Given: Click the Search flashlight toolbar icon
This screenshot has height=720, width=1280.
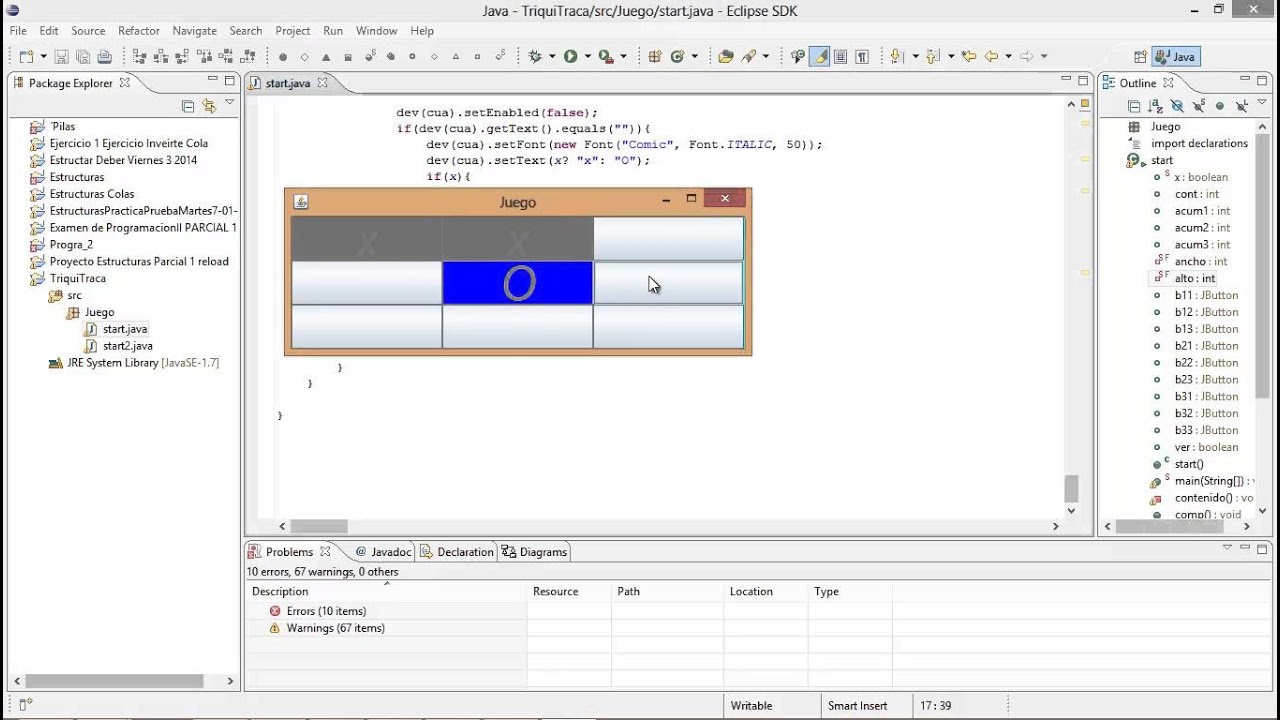Looking at the screenshot, I should tap(748, 57).
